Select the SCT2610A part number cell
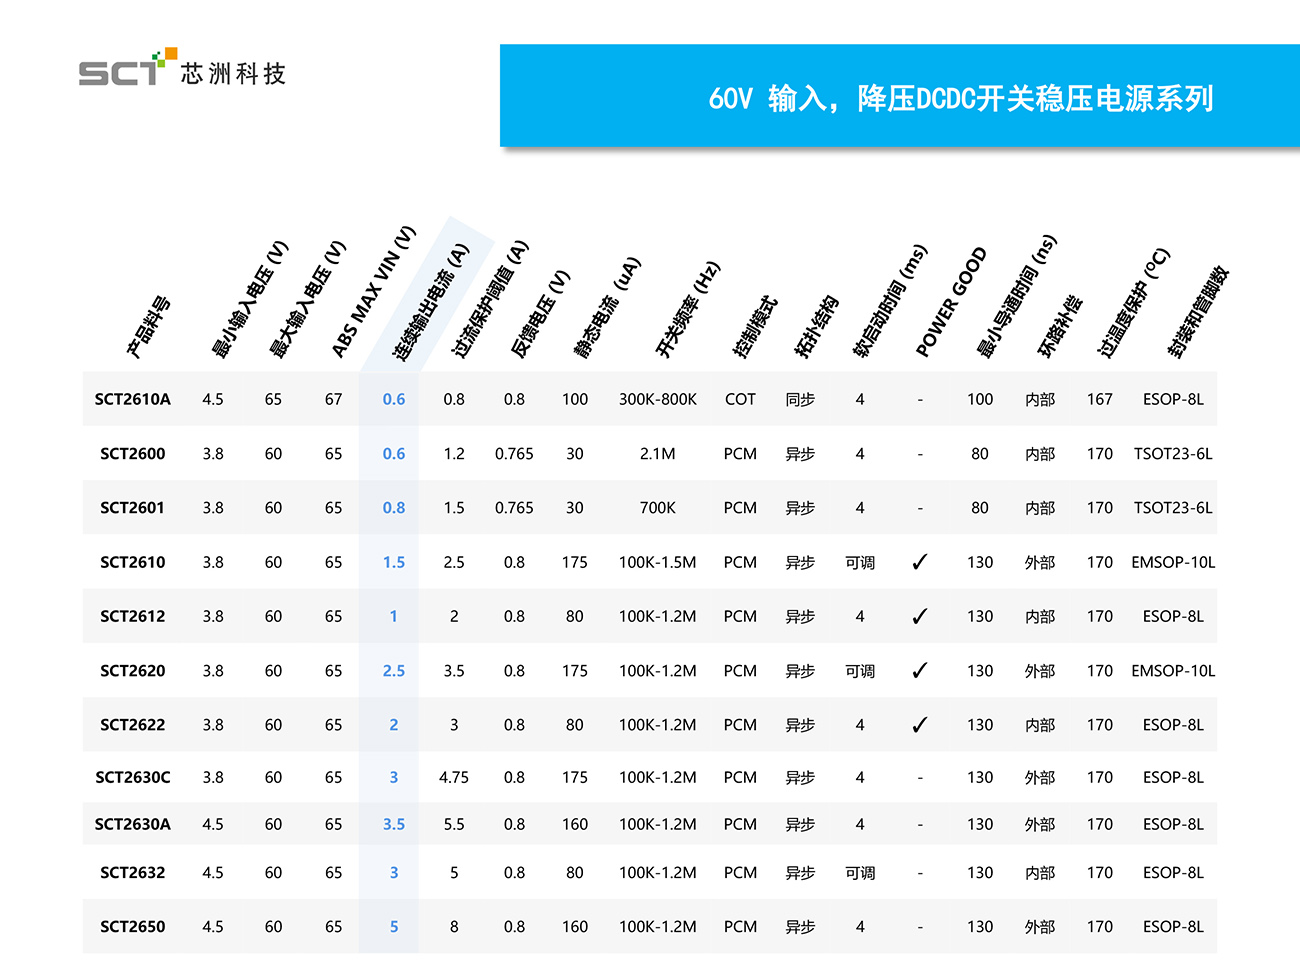Image resolution: width=1300 pixels, height=970 pixels. click(x=133, y=399)
